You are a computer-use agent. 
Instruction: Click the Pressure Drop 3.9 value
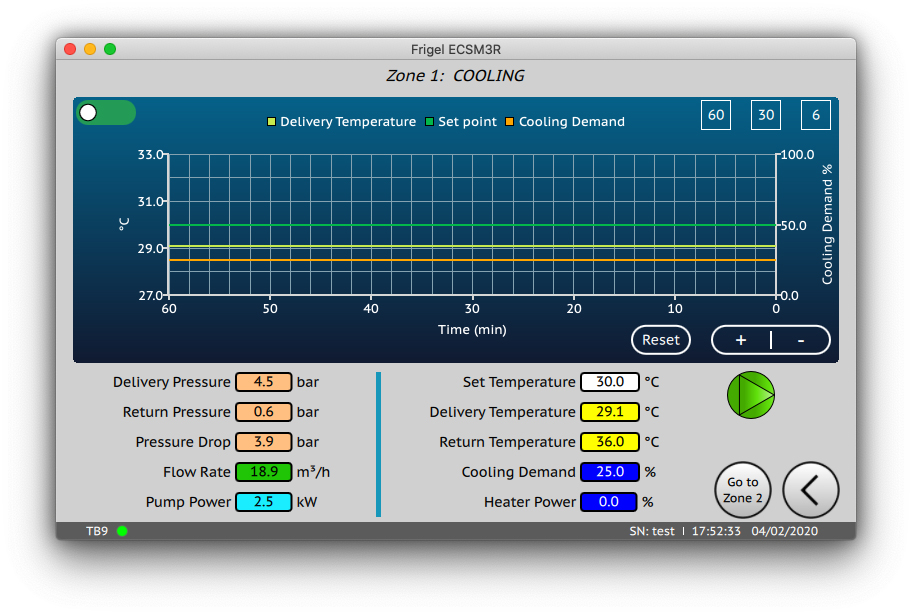point(263,442)
